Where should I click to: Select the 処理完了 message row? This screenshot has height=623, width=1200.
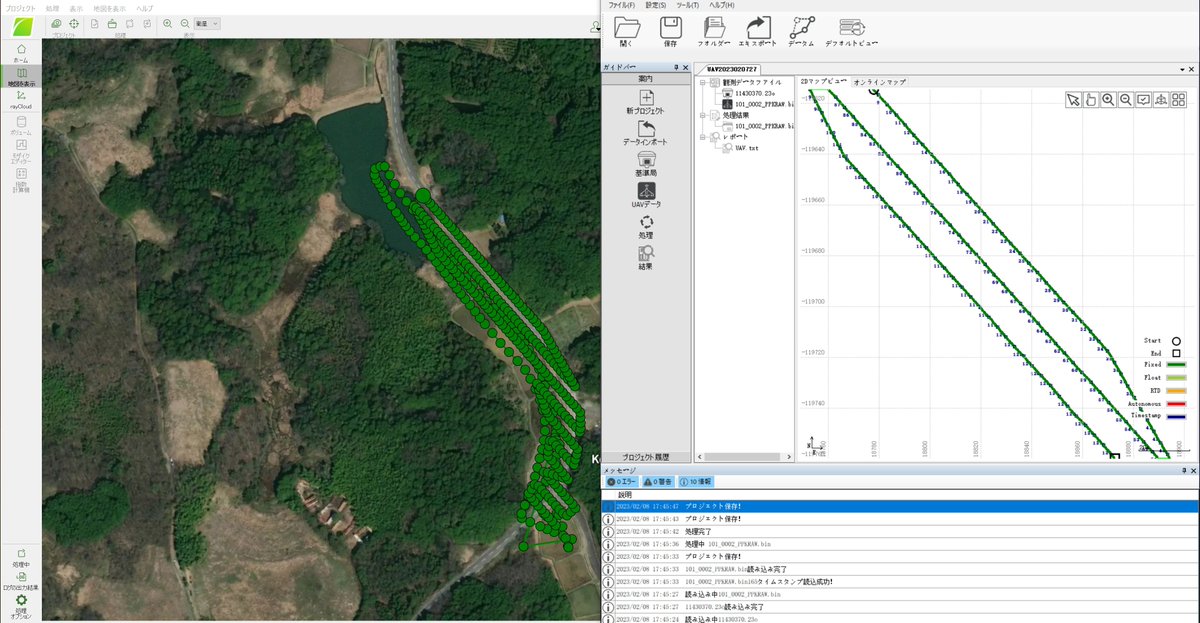pyautogui.click(x=900, y=531)
